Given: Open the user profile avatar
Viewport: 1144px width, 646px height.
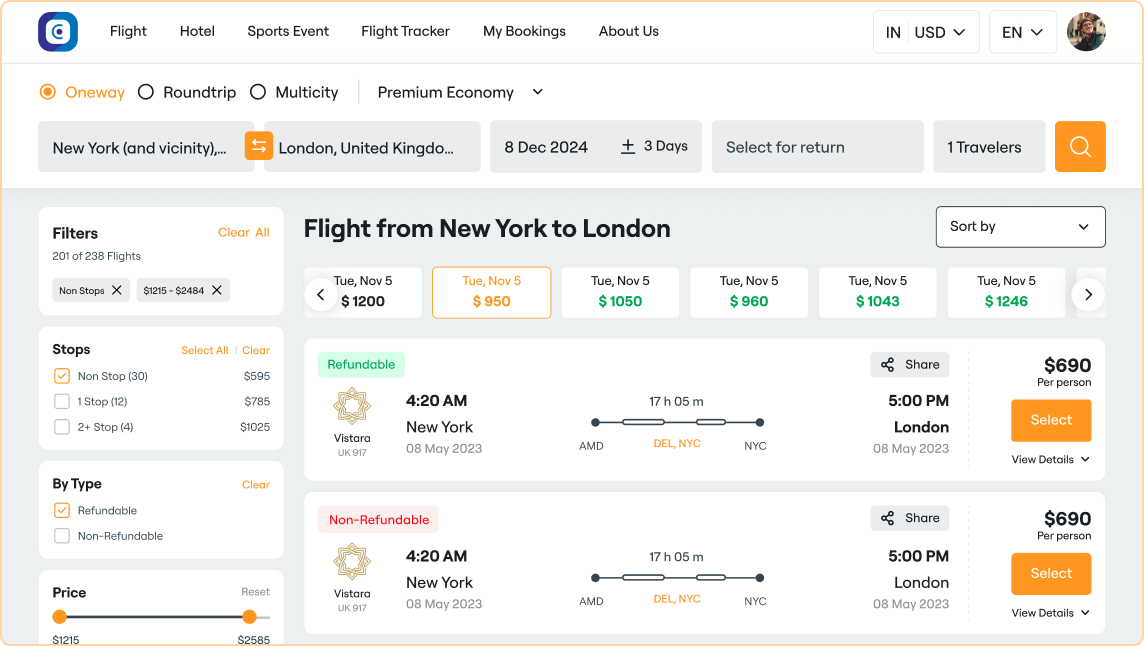Looking at the screenshot, I should 1086,32.
